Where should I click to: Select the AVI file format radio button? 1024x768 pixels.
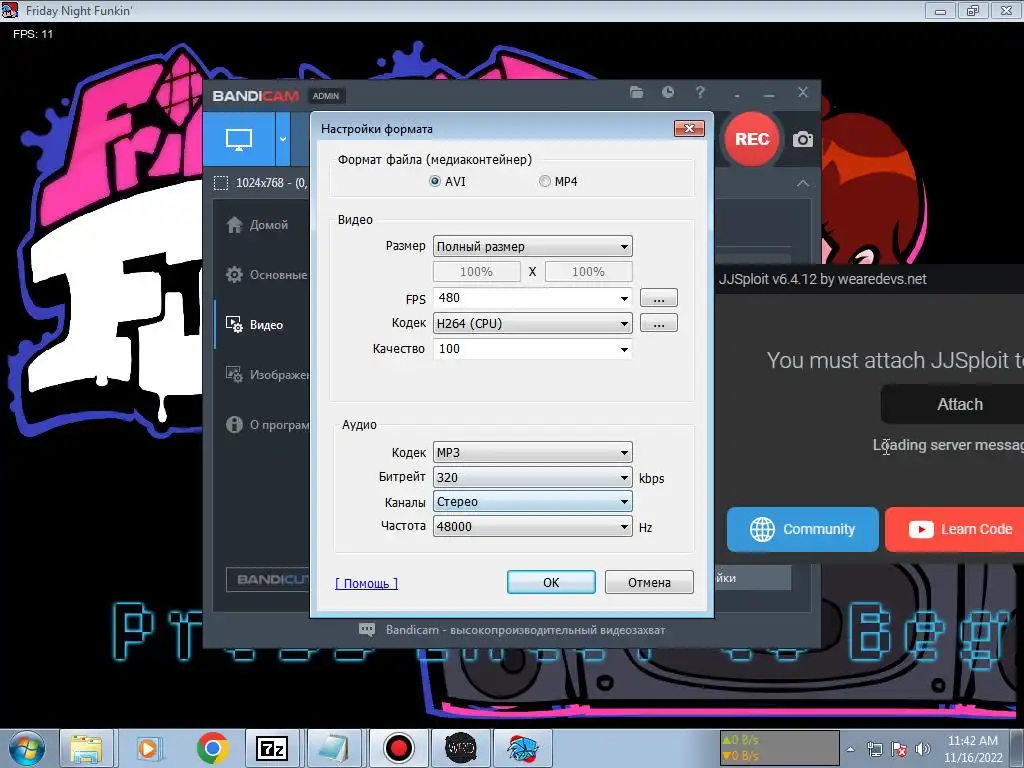click(435, 182)
